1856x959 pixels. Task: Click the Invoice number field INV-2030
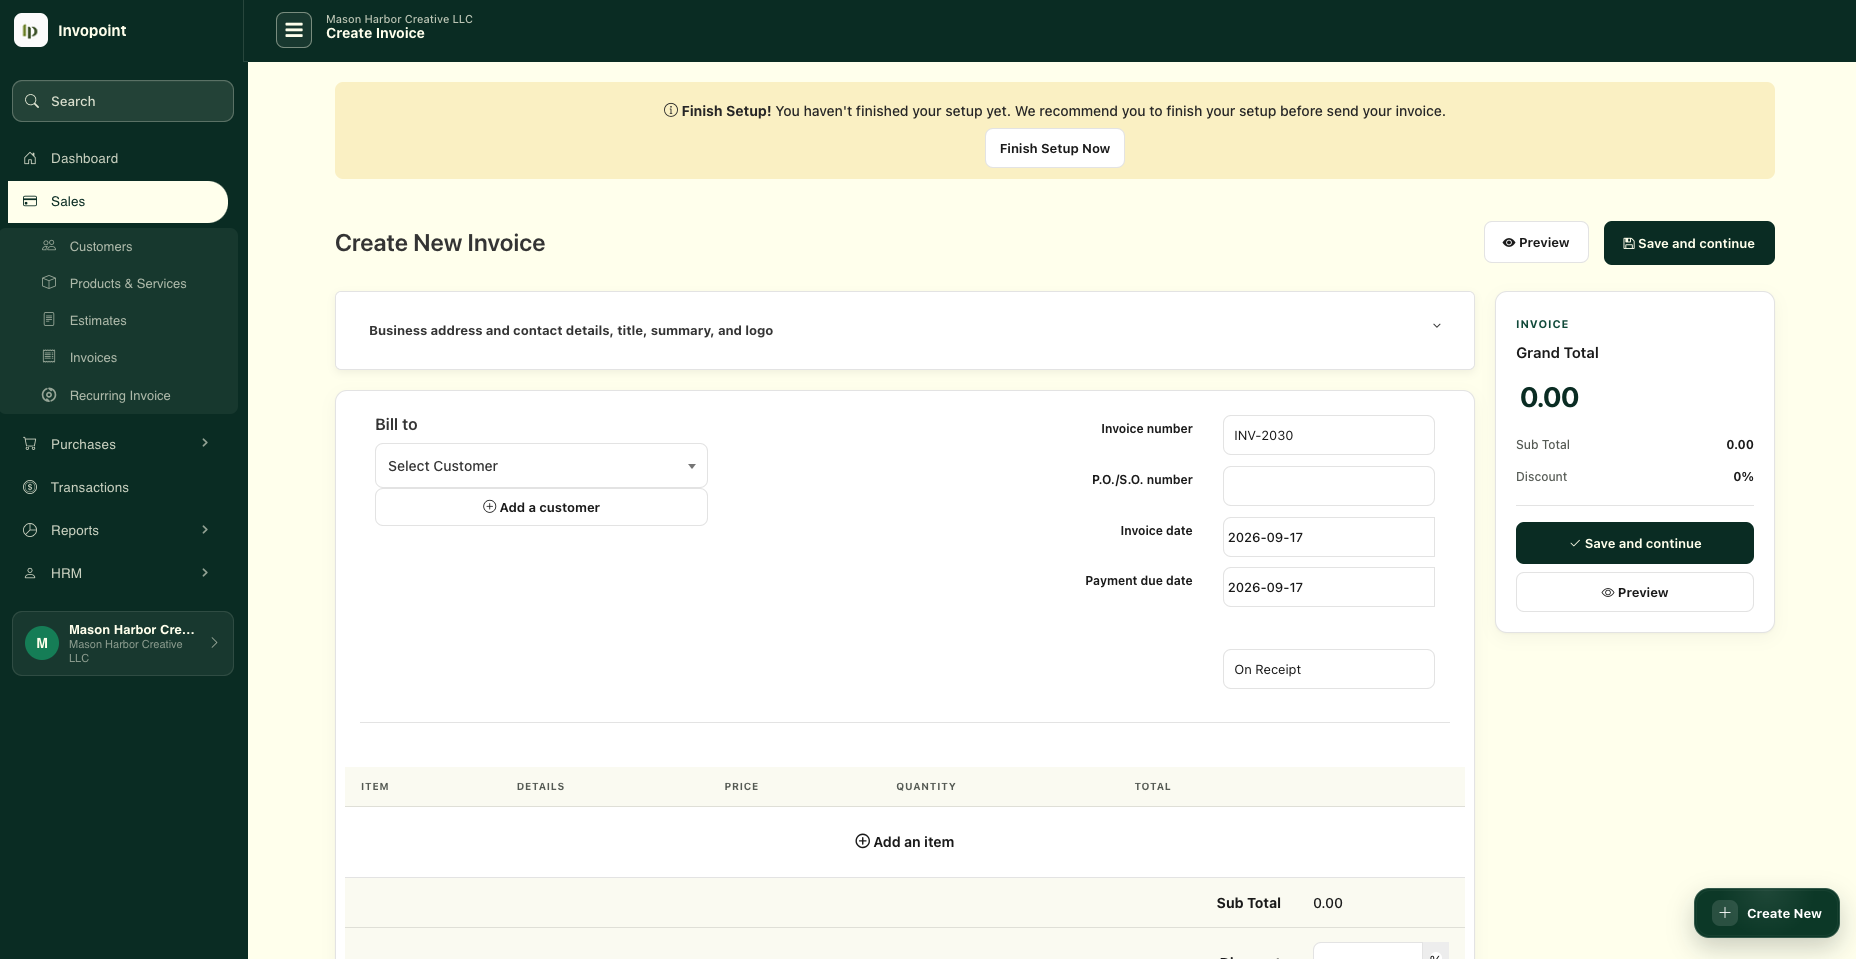pos(1328,435)
